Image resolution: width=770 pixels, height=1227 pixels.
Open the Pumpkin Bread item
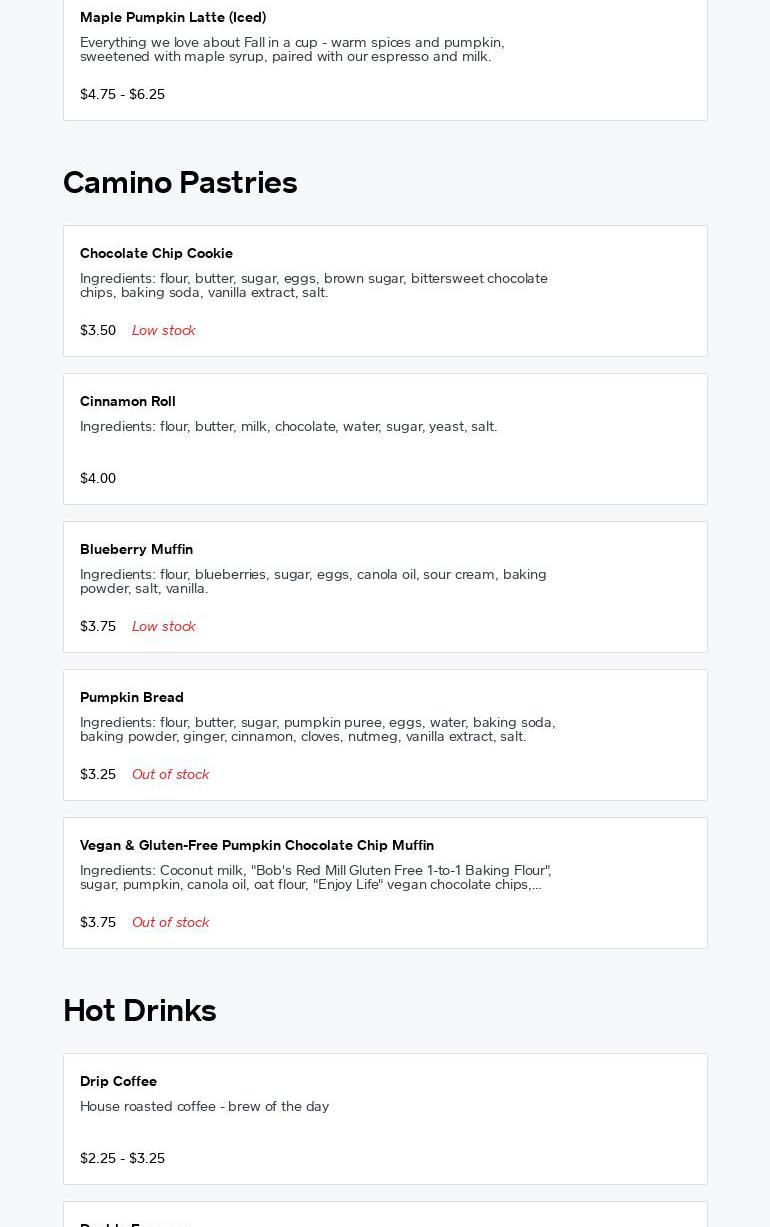point(132,697)
